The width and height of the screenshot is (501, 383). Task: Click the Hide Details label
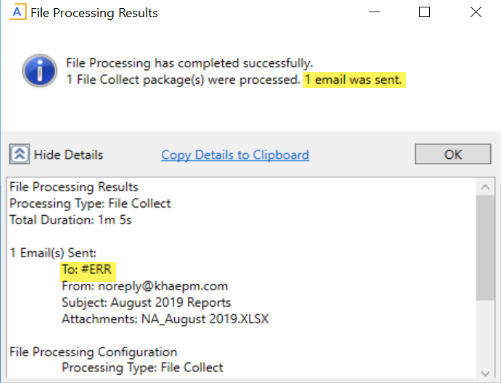coord(69,155)
